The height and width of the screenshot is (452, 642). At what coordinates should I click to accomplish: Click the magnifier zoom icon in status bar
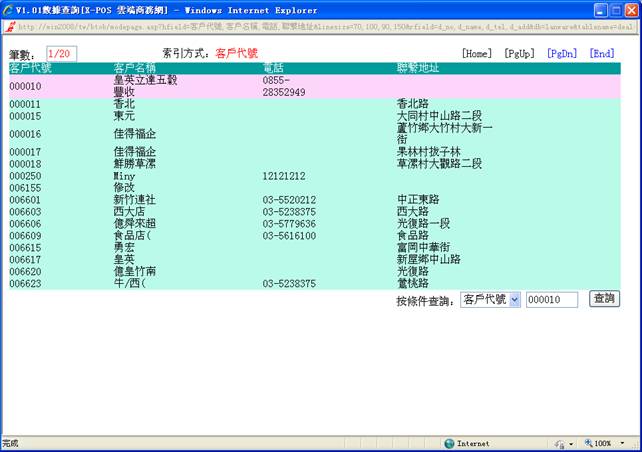point(586,443)
